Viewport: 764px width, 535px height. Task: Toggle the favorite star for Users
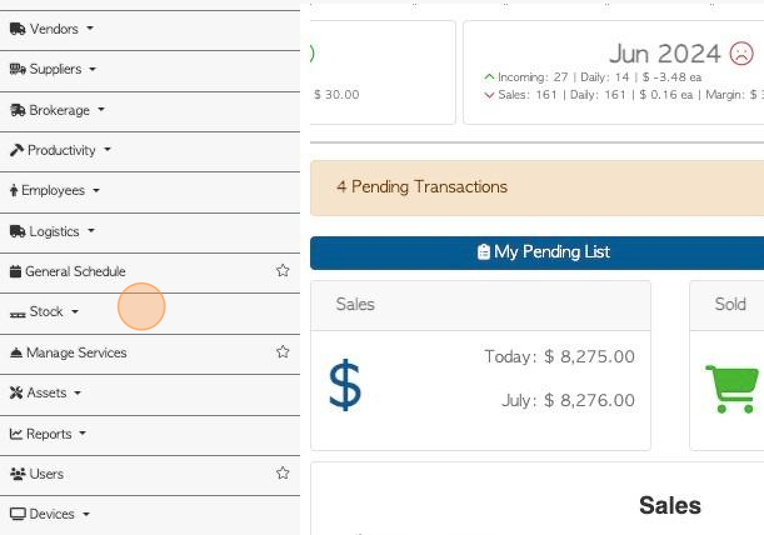click(283, 473)
